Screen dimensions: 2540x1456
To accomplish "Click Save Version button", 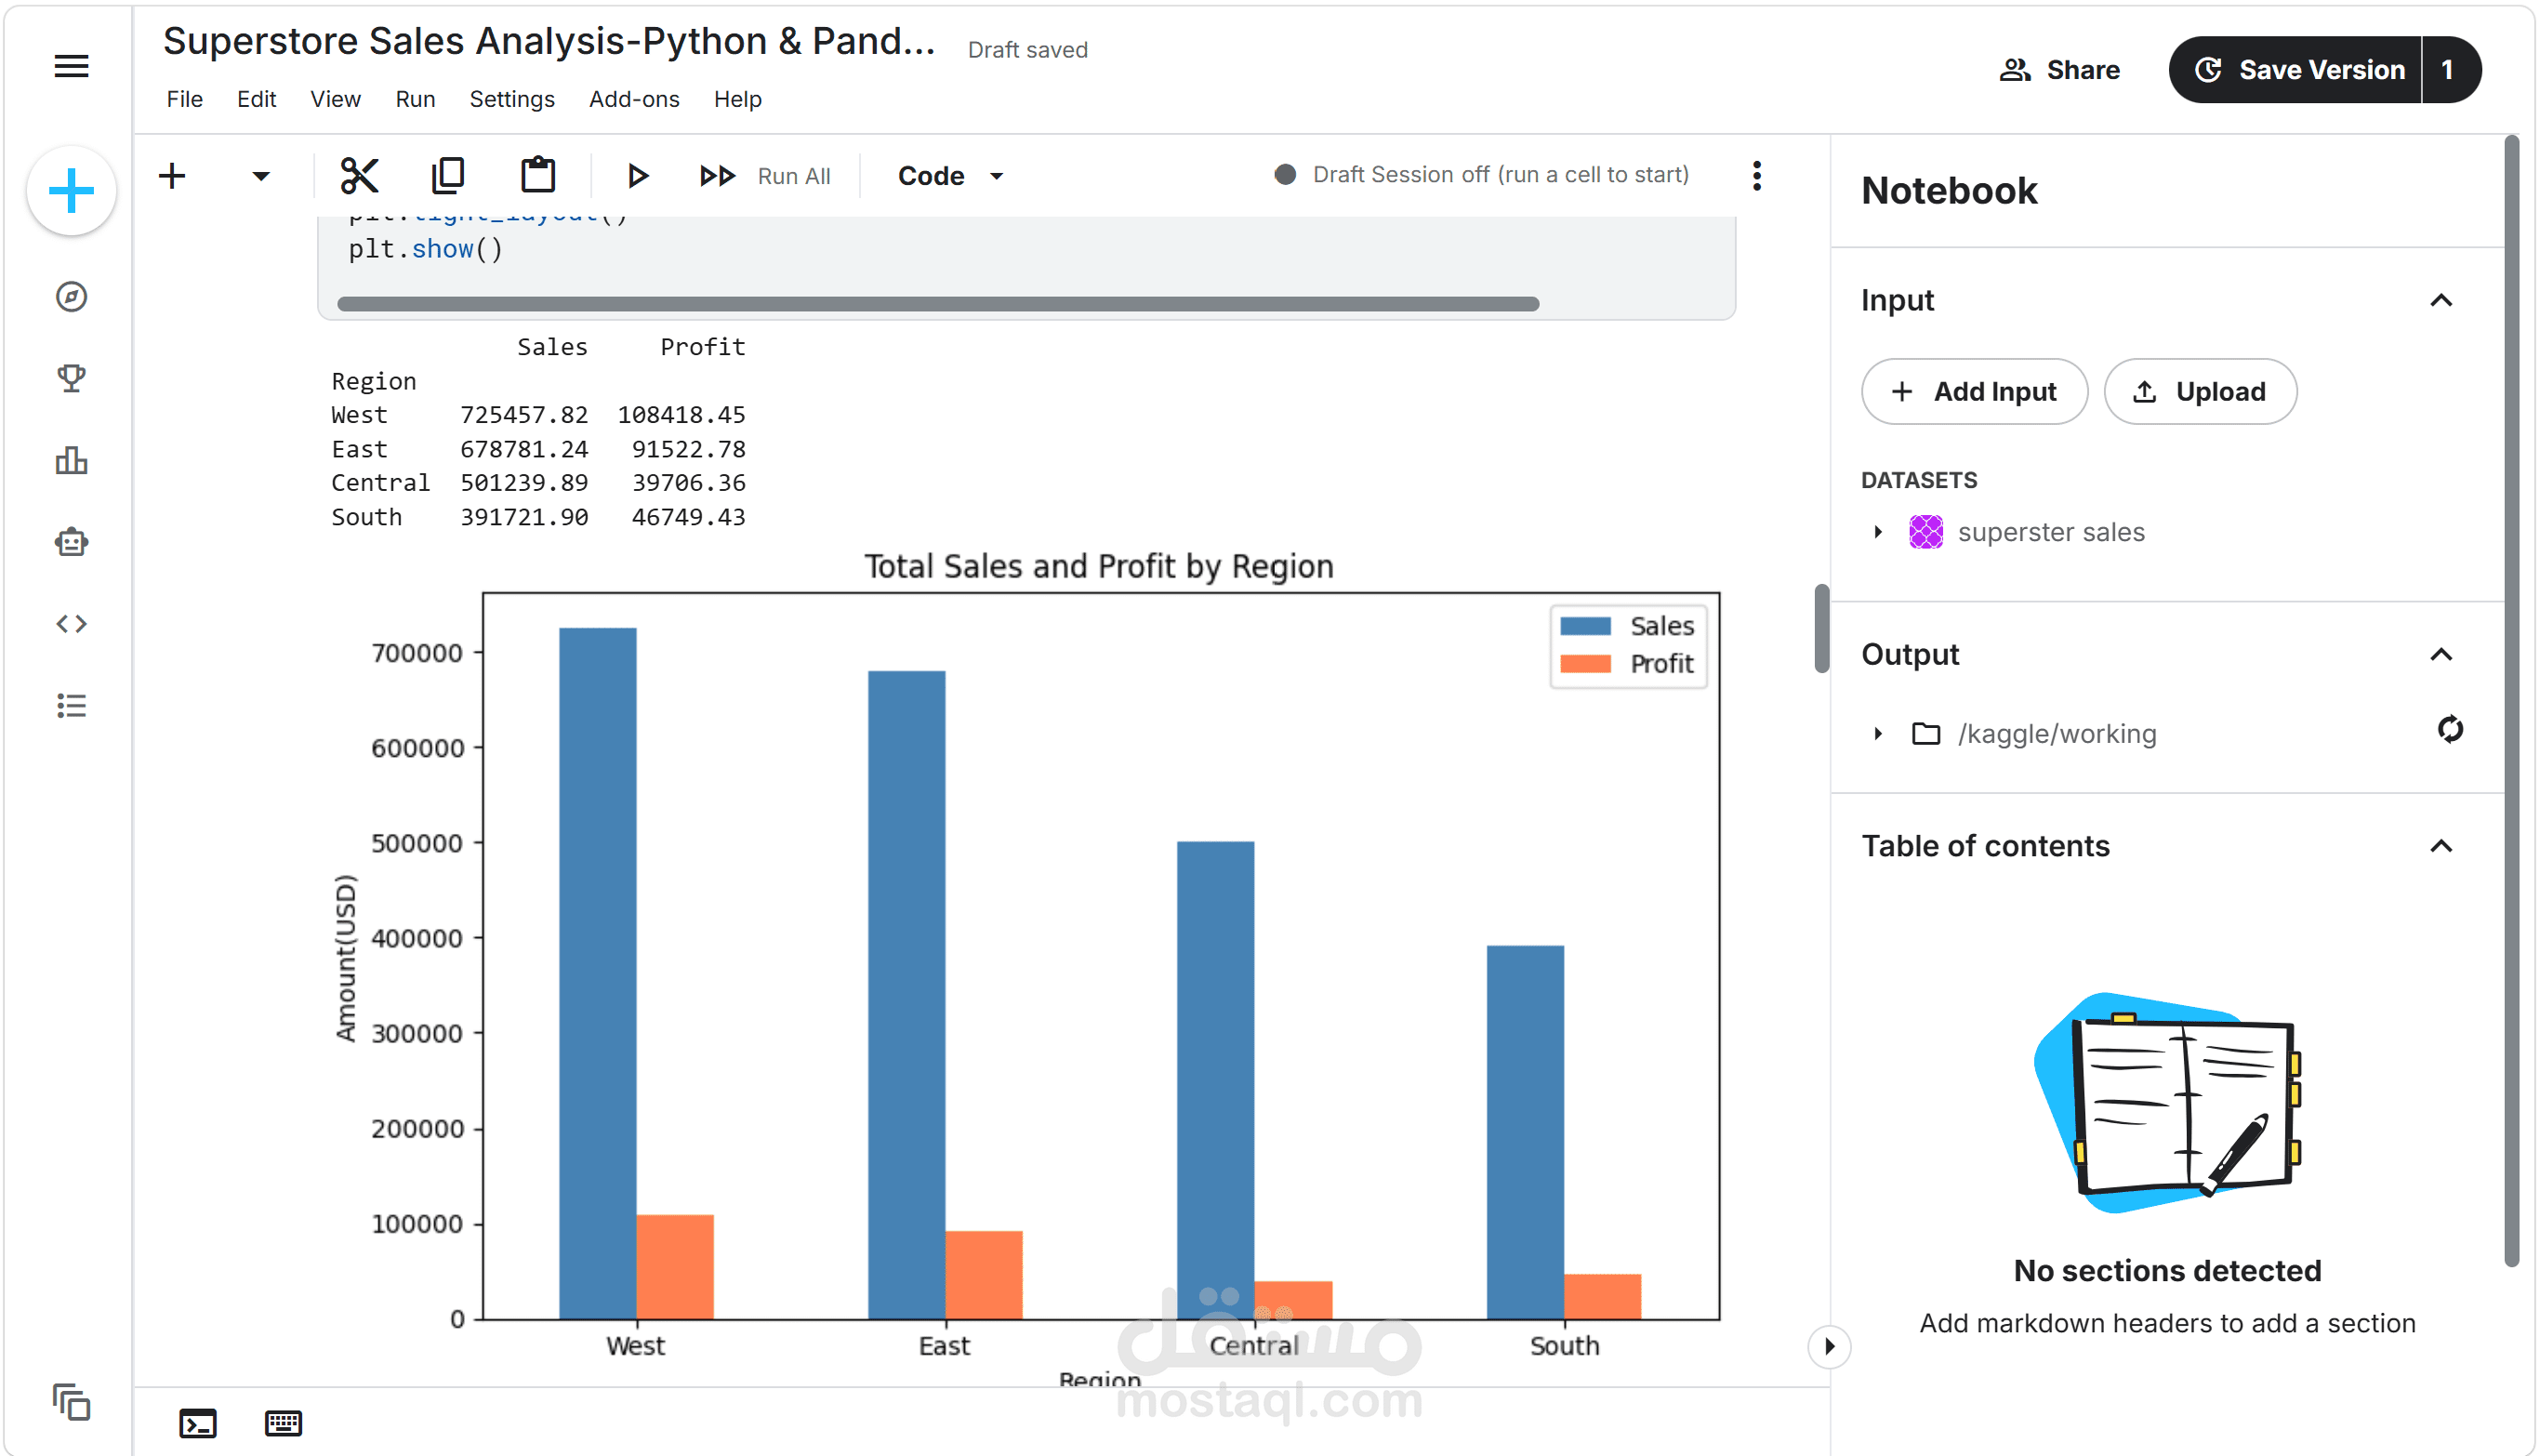I will pos(2298,69).
